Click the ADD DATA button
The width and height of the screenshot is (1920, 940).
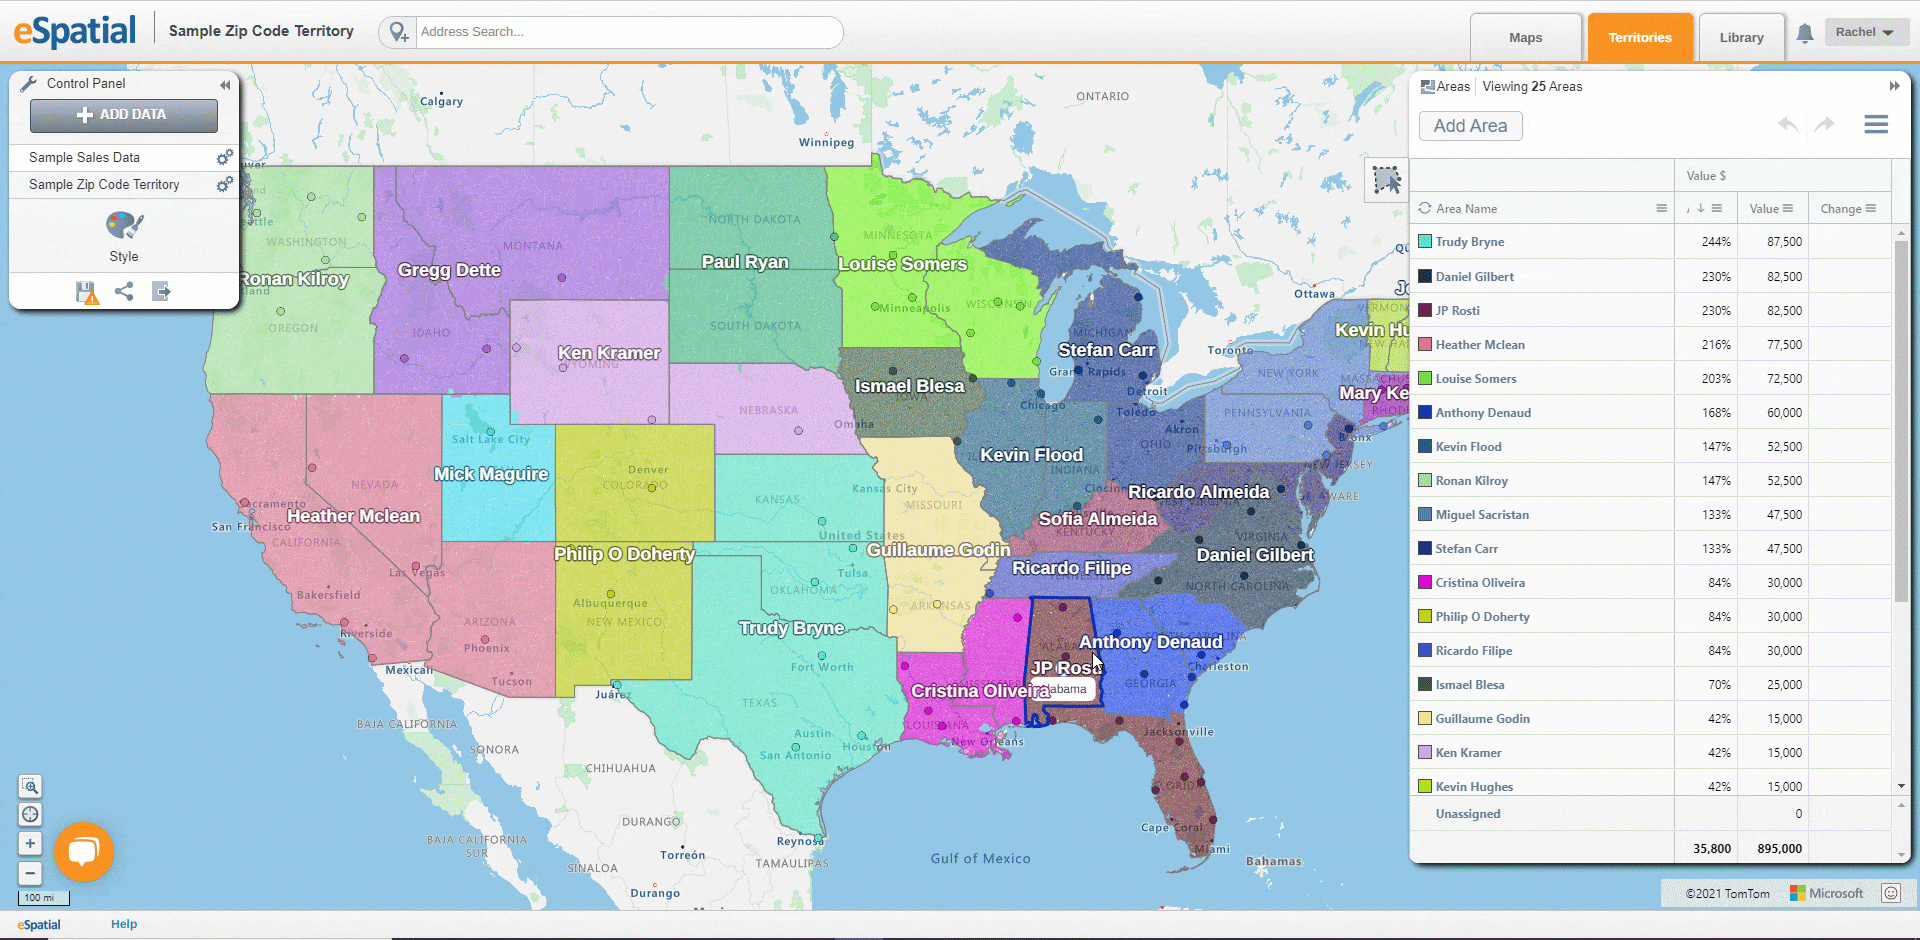pyautogui.click(x=124, y=115)
